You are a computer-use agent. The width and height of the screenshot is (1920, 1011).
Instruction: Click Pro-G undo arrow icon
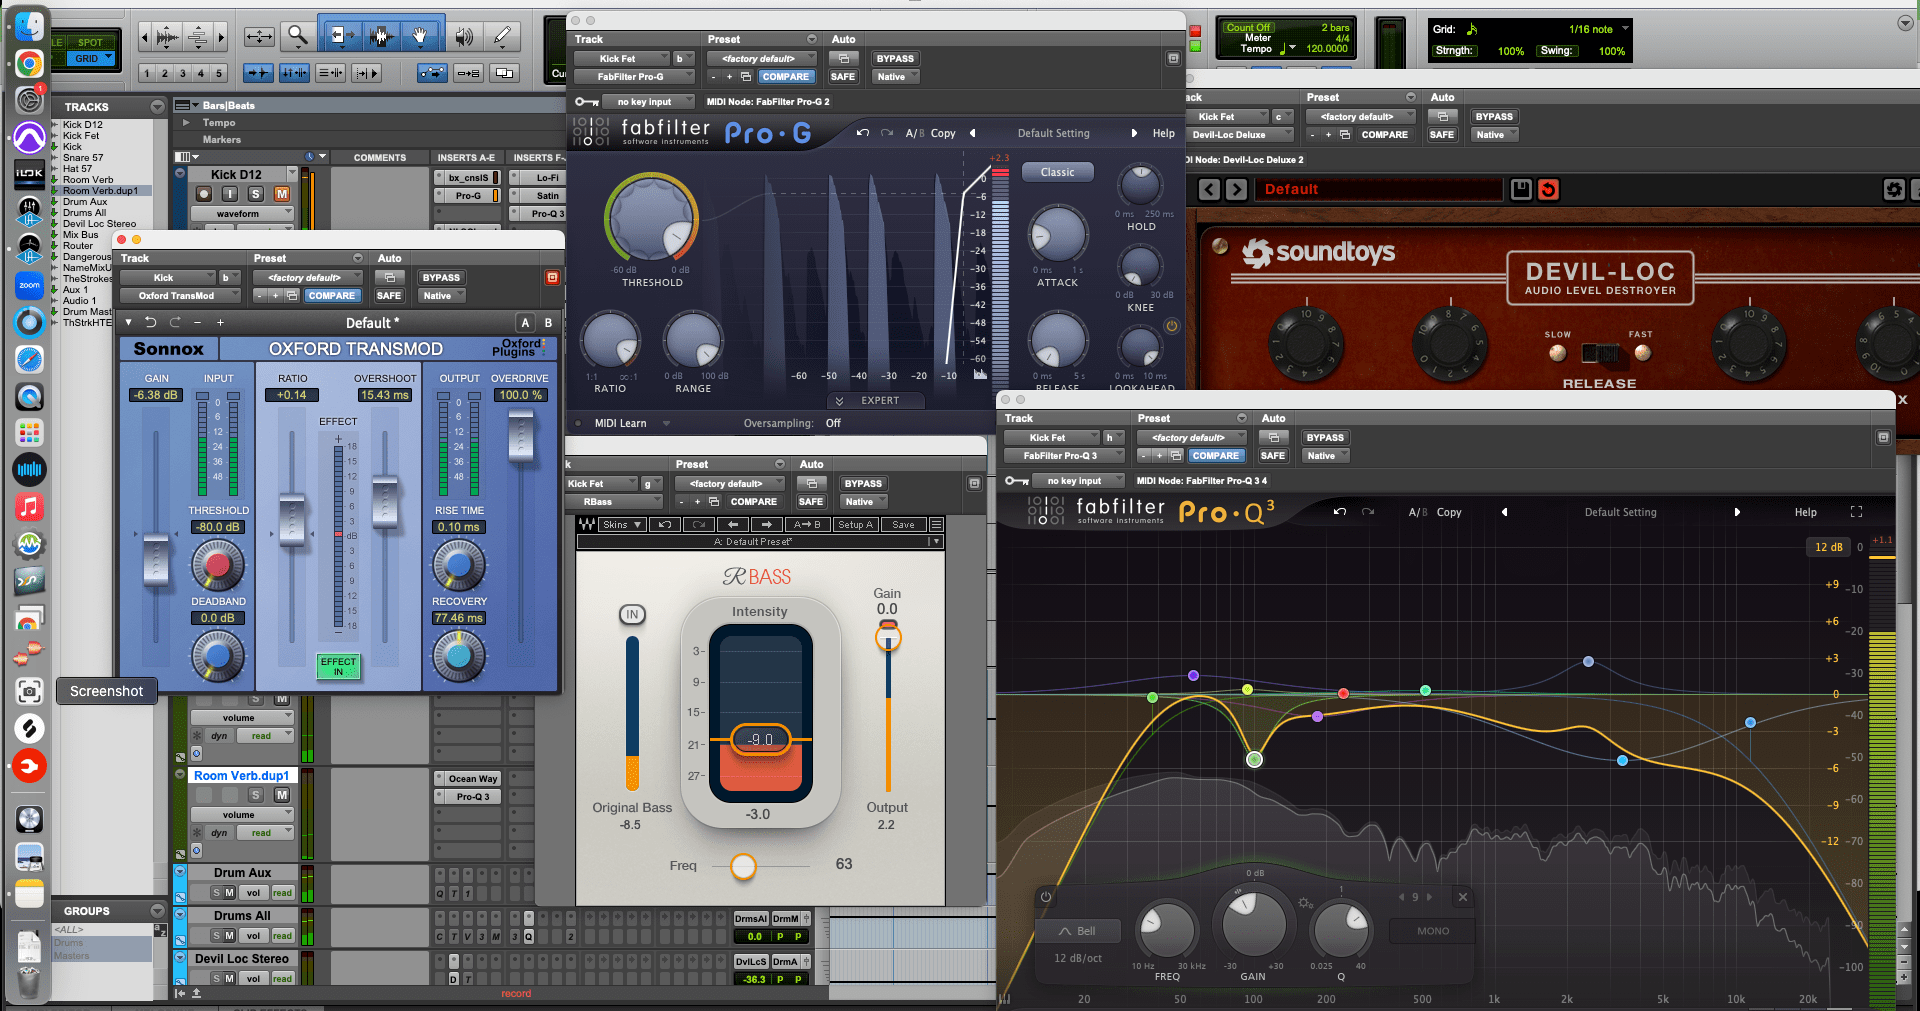point(863,133)
